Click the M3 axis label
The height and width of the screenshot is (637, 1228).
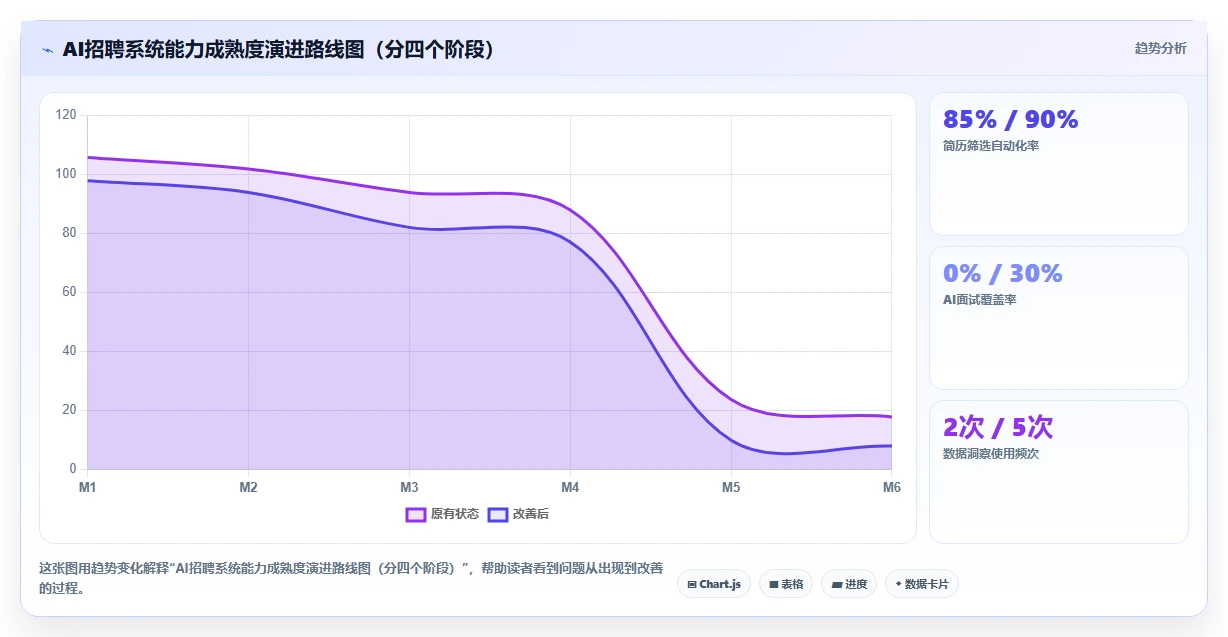coord(409,487)
